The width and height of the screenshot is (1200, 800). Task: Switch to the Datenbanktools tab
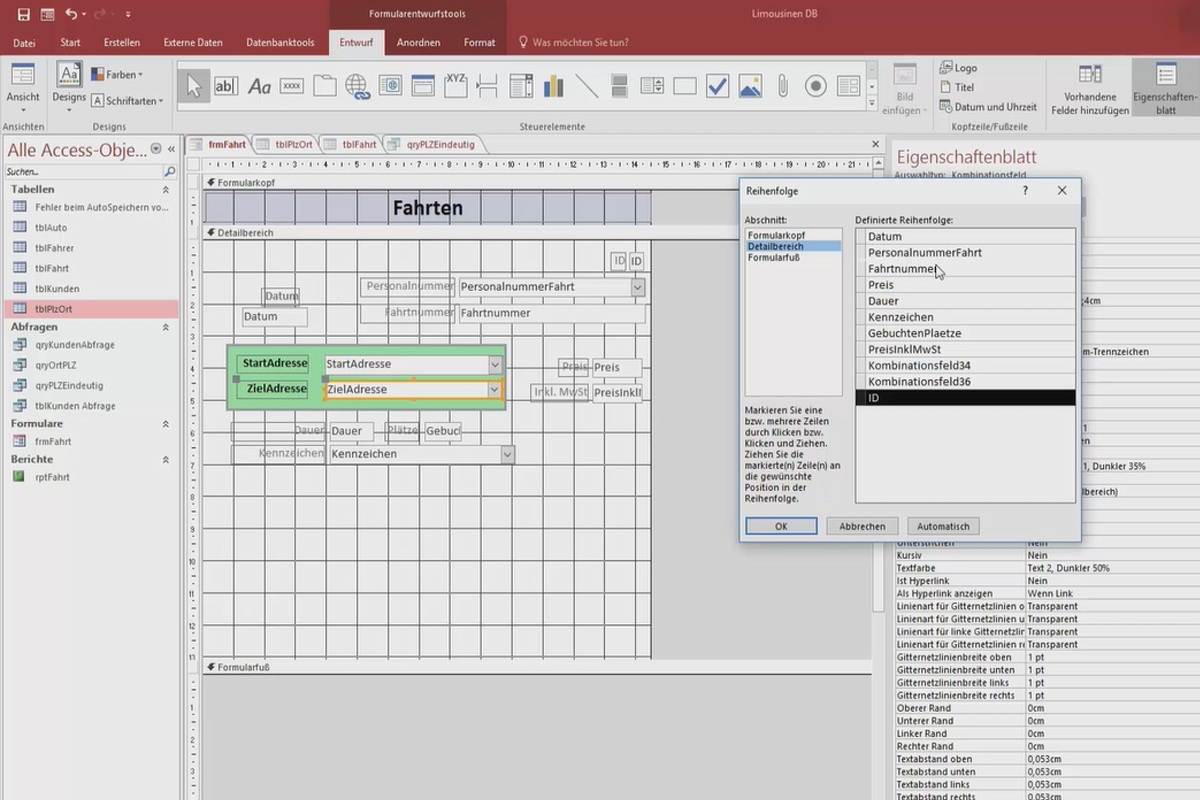[x=280, y=42]
